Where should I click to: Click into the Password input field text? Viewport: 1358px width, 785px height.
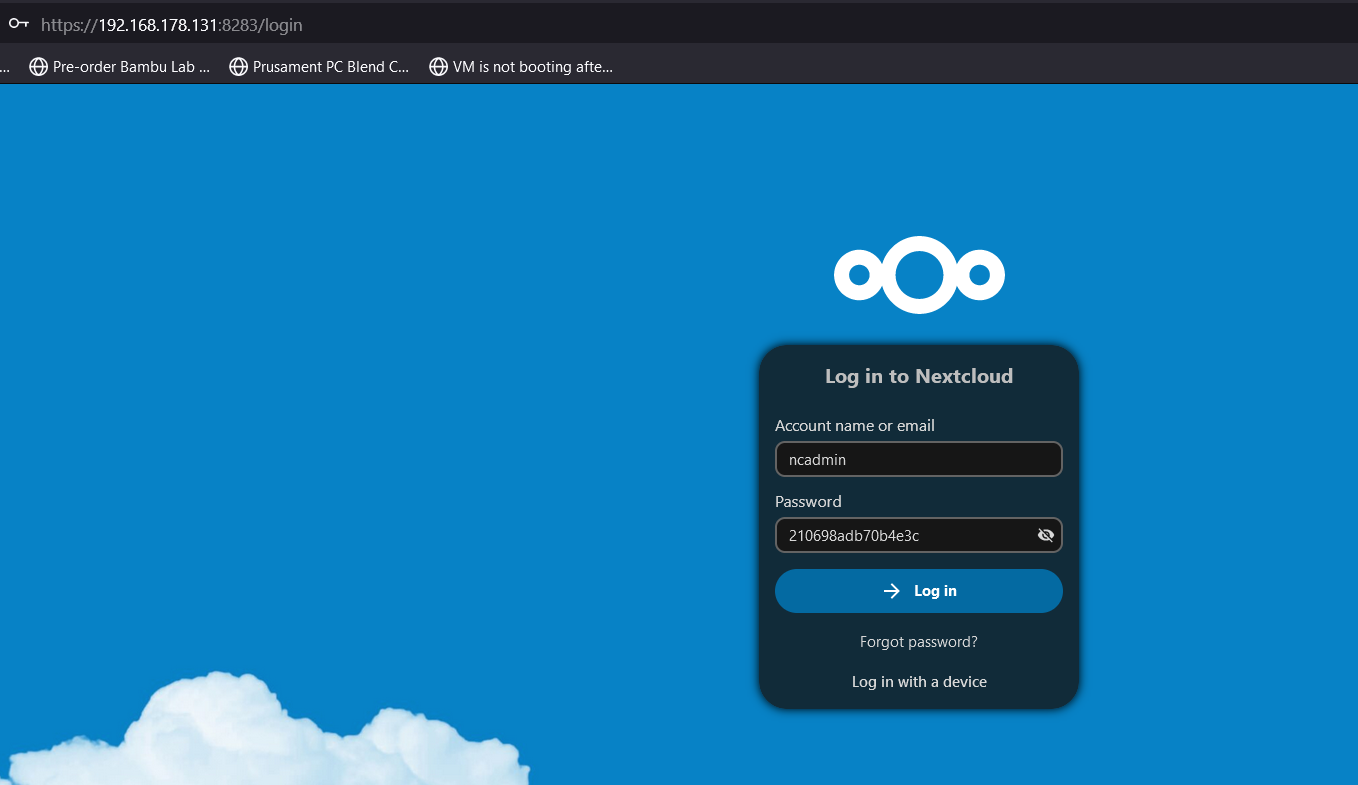tap(900, 535)
